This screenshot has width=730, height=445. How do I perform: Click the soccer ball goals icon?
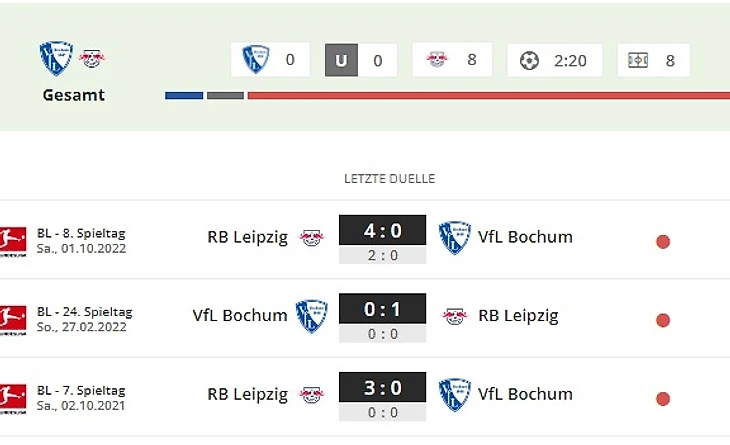(x=529, y=60)
